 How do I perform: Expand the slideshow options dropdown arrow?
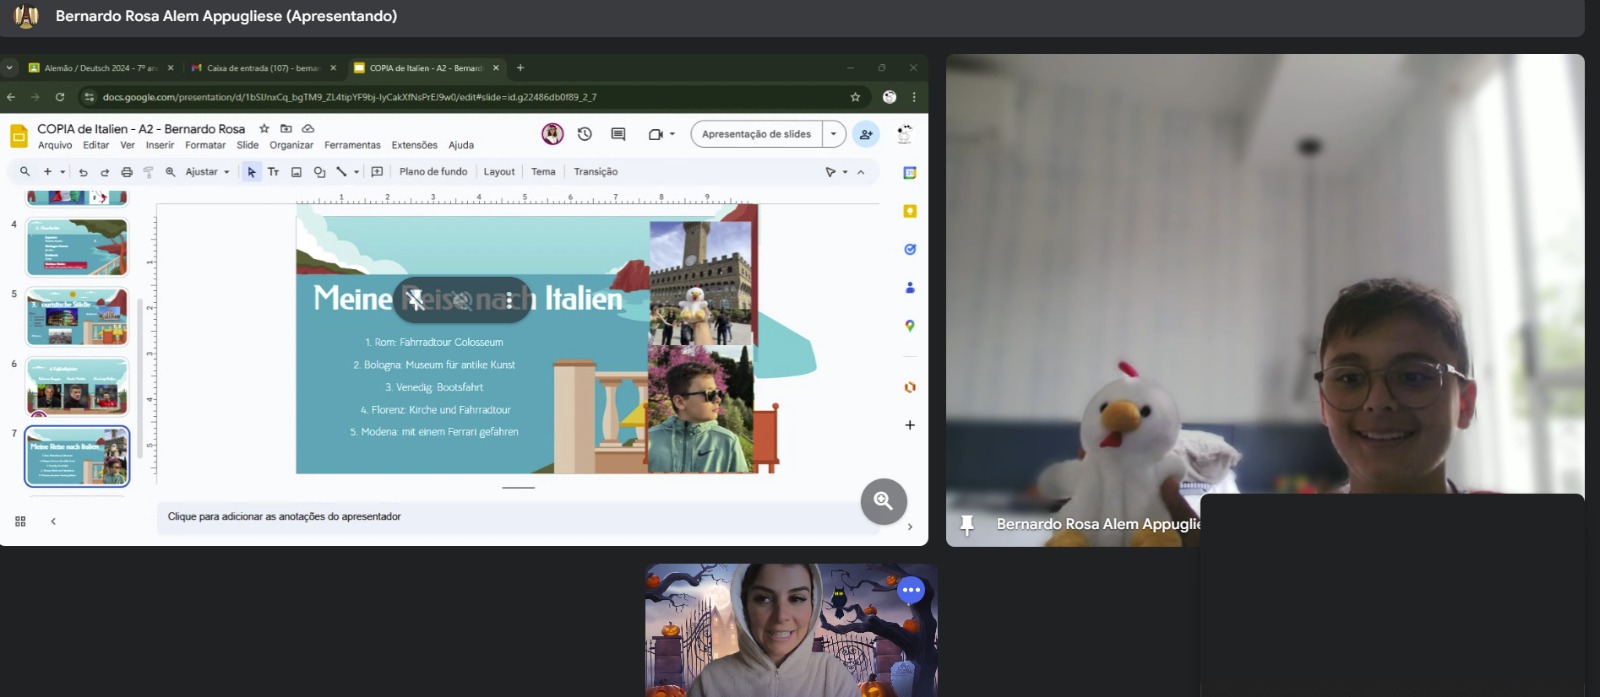pyautogui.click(x=834, y=134)
